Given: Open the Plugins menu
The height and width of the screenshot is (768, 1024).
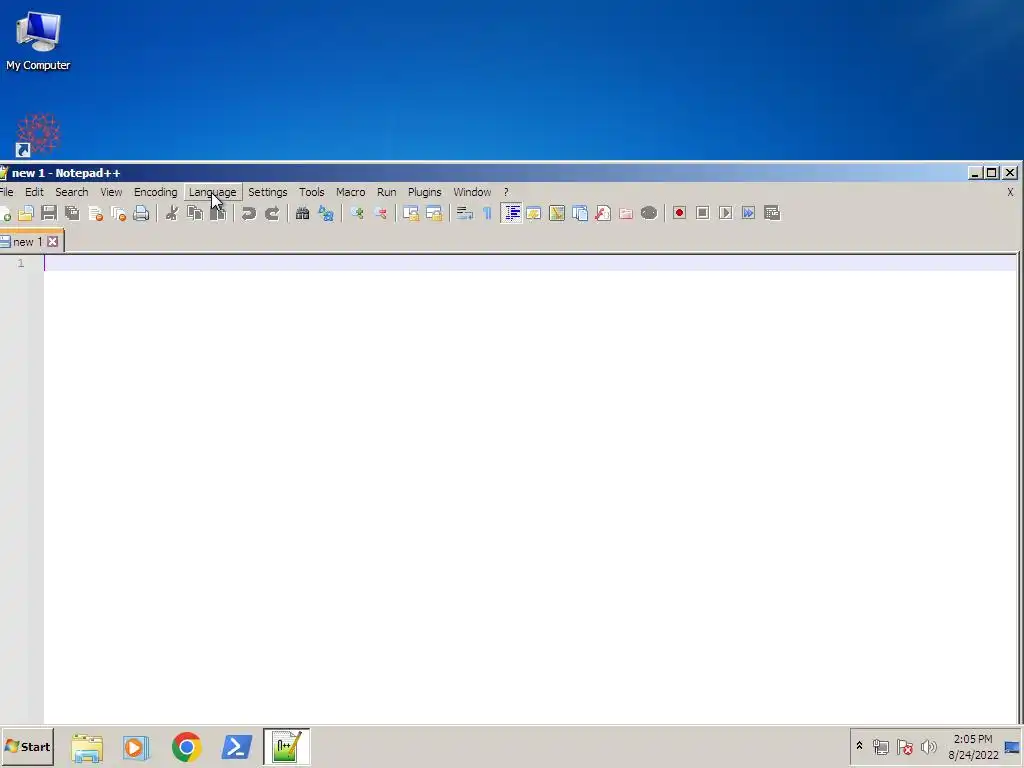Looking at the screenshot, I should pyautogui.click(x=424, y=192).
